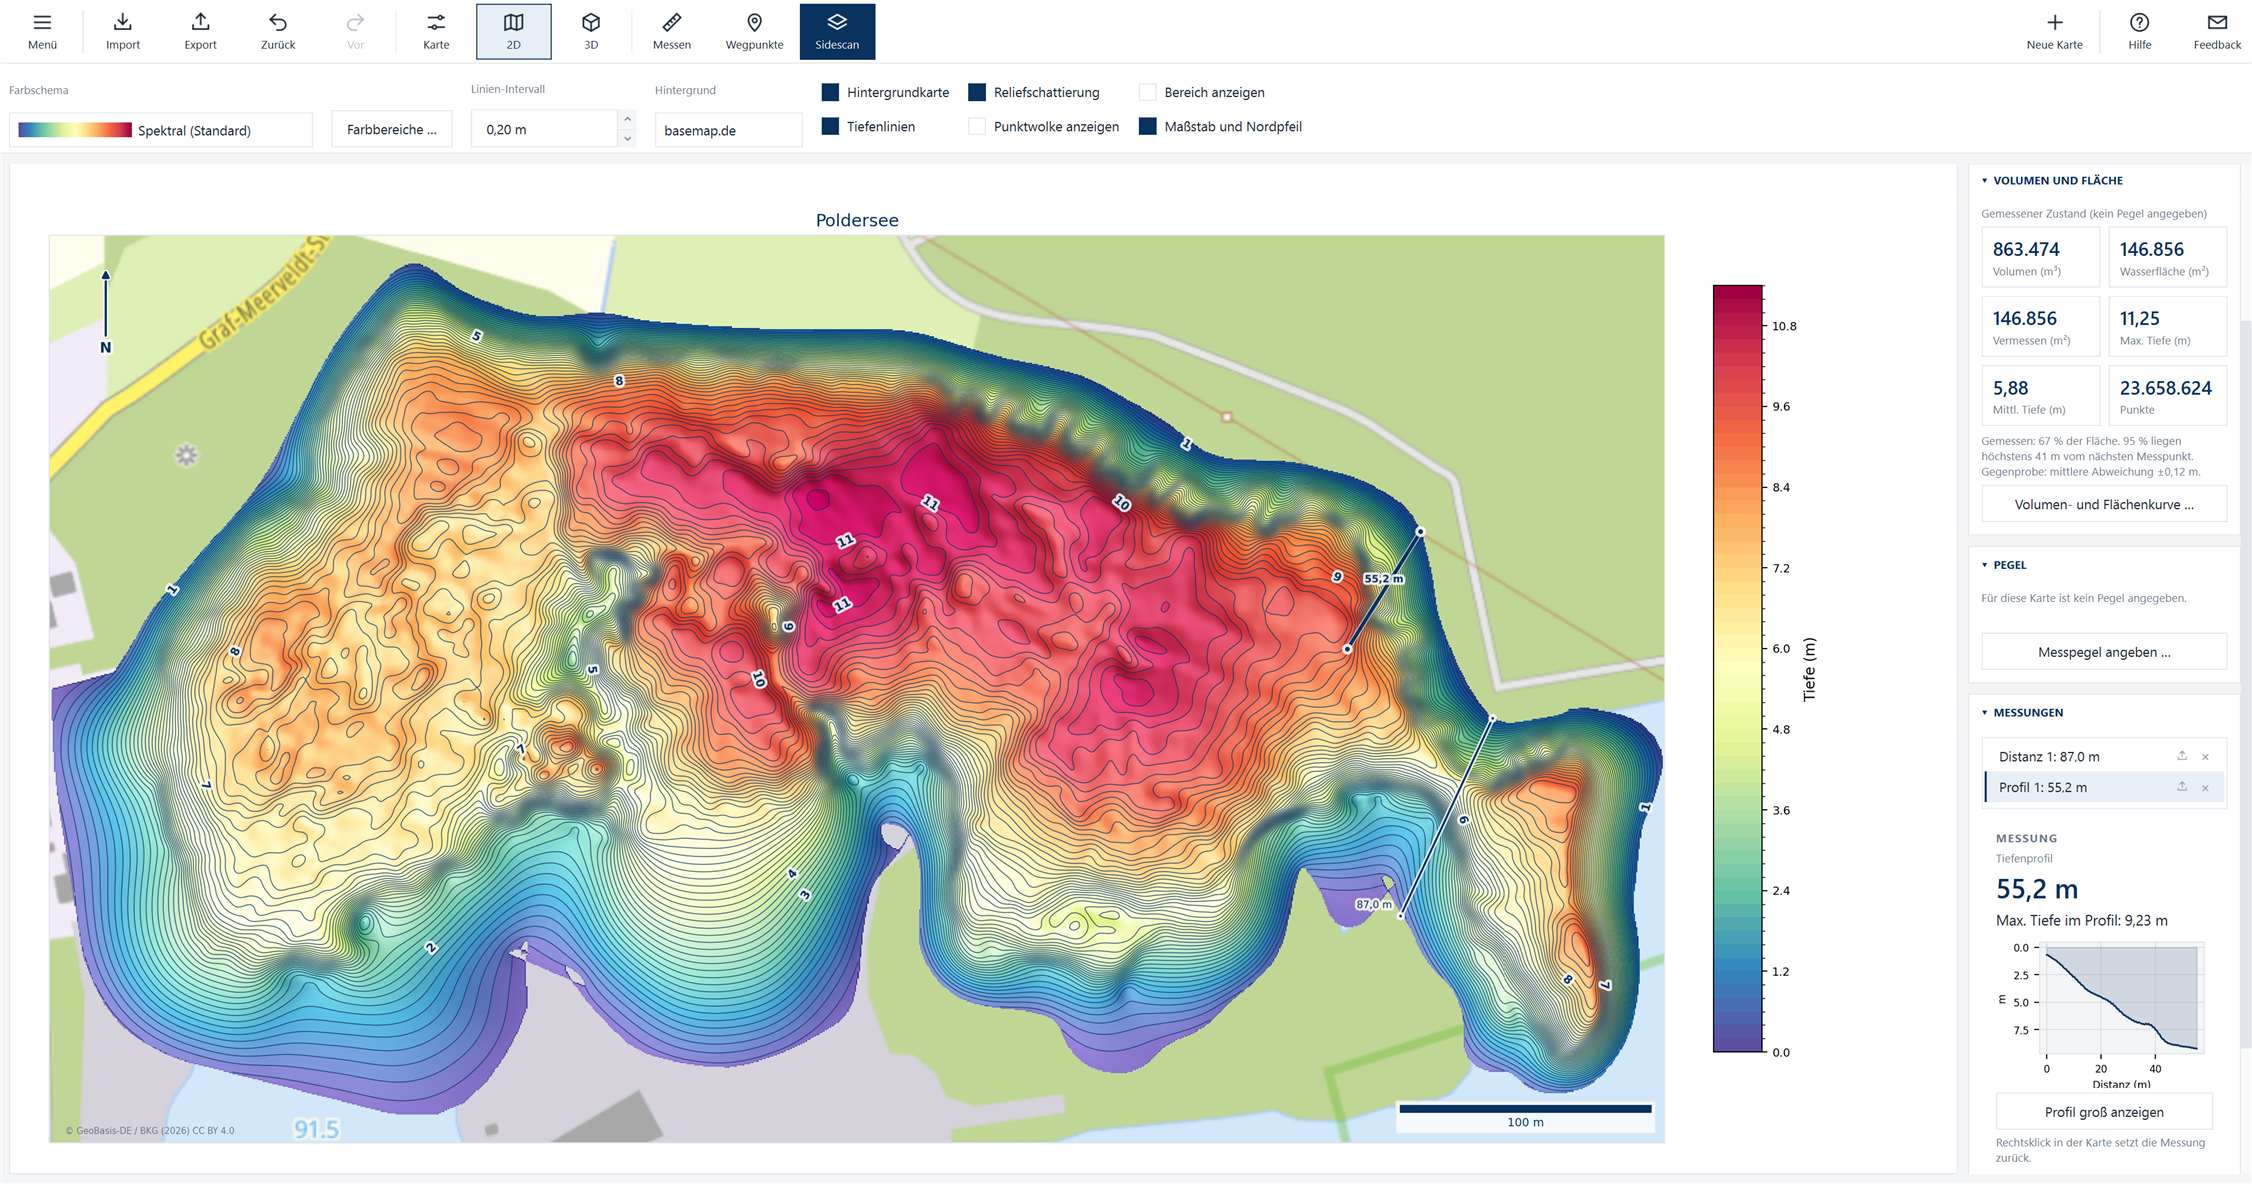Switch to 2D view
Viewport: 2252px width, 1184px height.
pyautogui.click(x=513, y=31)
